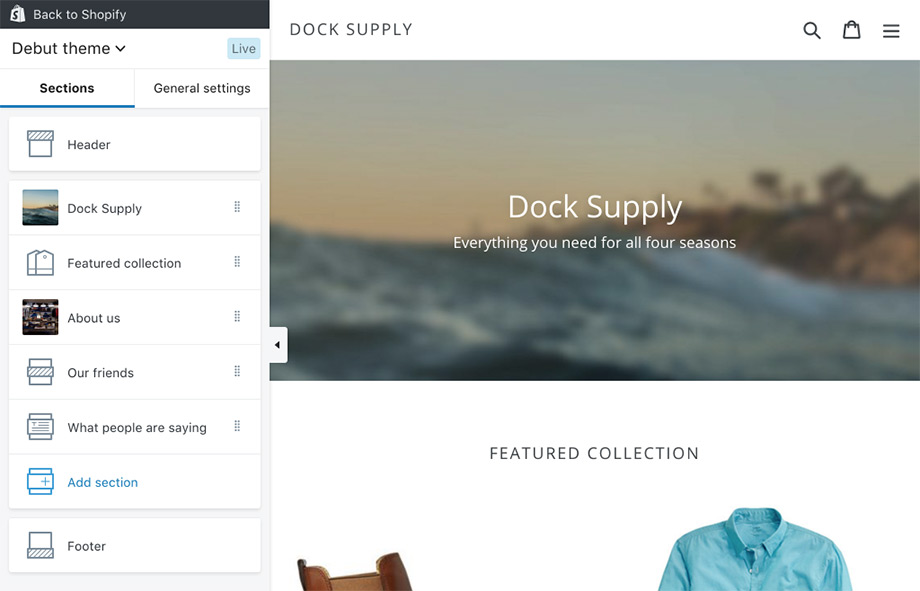This screenshot has height=591, width=920.
Task: Open the blue shirt product image
Action: (x=755, y=549)
